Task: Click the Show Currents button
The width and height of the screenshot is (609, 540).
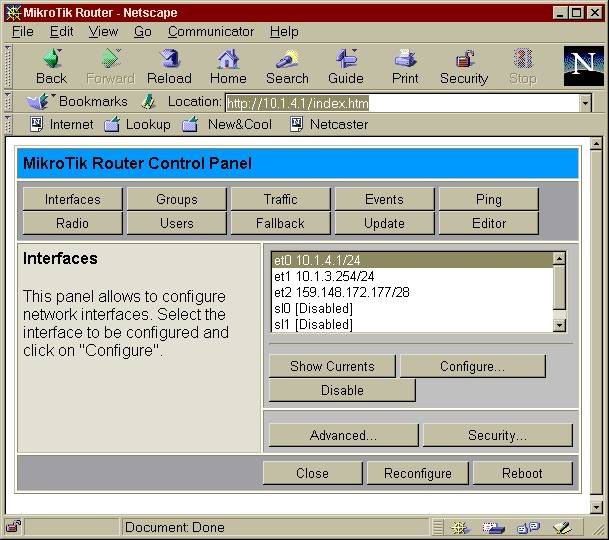Action: click(332, 366)
